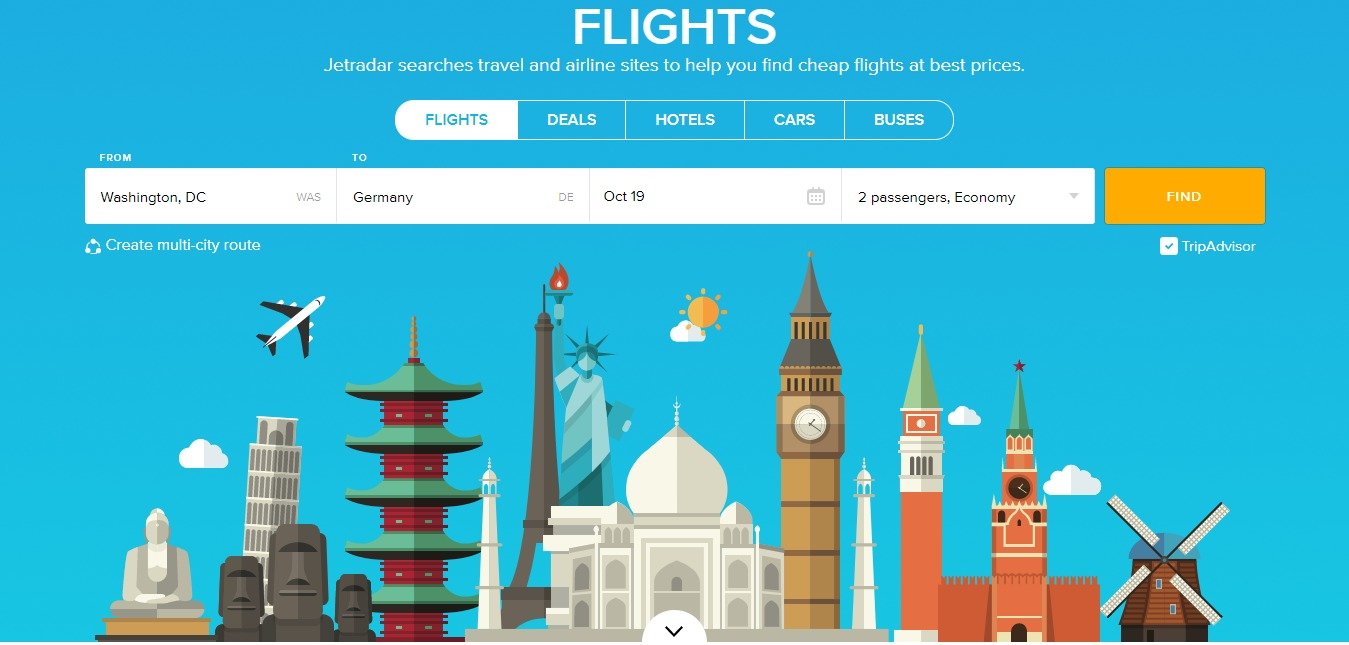Edit the FROM field Washington, DC

[x=210, y=196]
